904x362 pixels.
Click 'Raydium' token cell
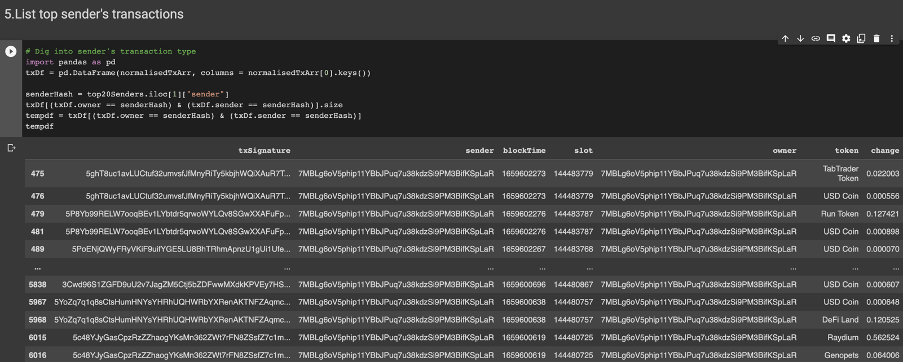click(845, 338)
